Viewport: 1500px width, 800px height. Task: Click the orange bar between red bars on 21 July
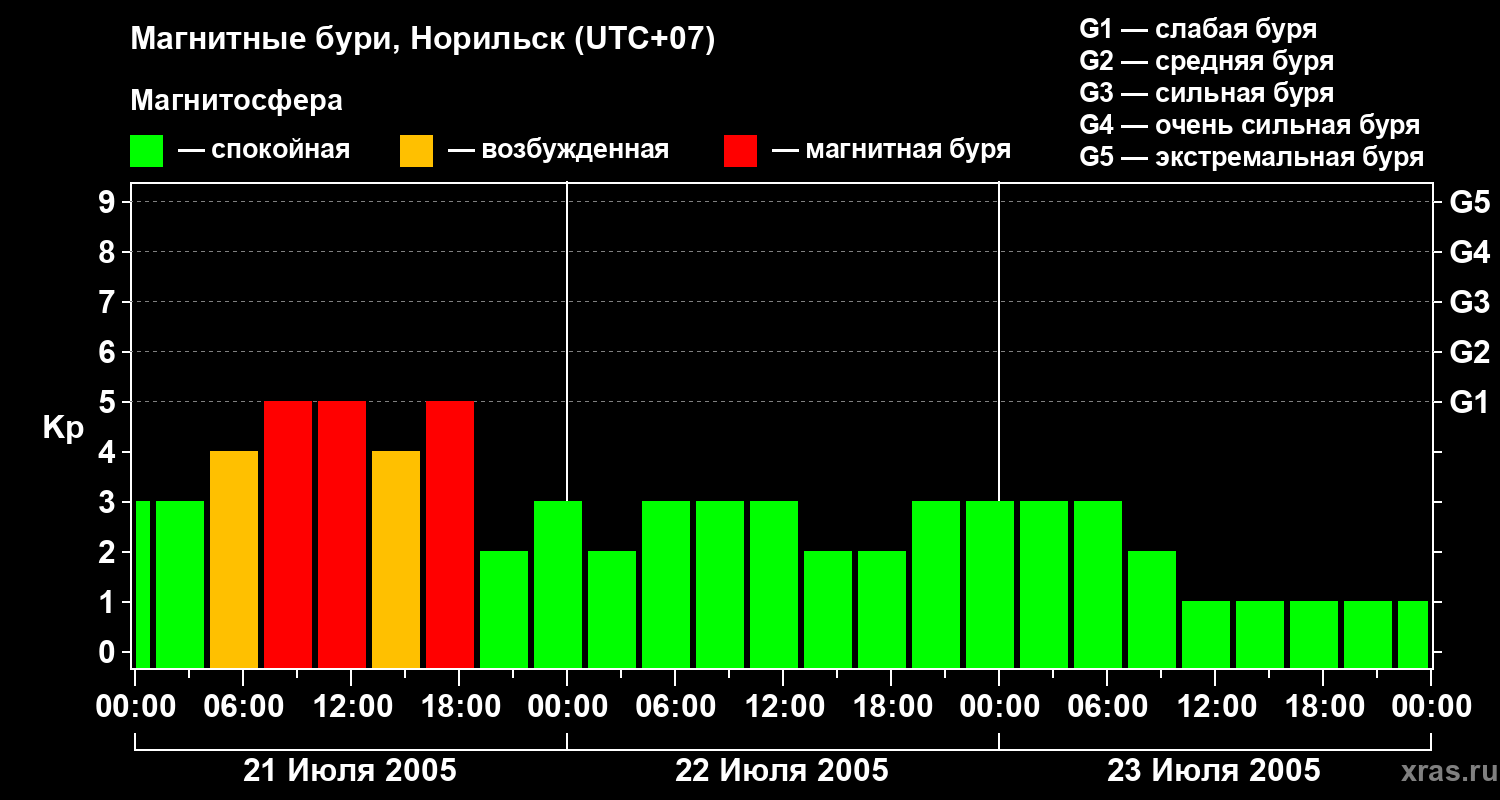[x=396, y=559]
